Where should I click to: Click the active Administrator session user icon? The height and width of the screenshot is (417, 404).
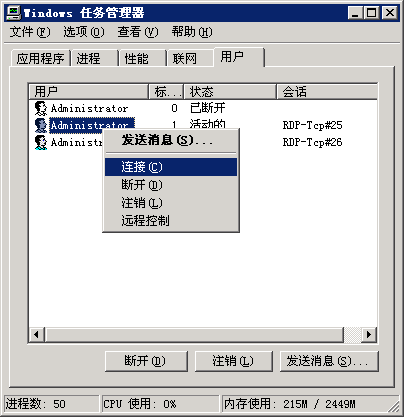(x=41, y=125)
